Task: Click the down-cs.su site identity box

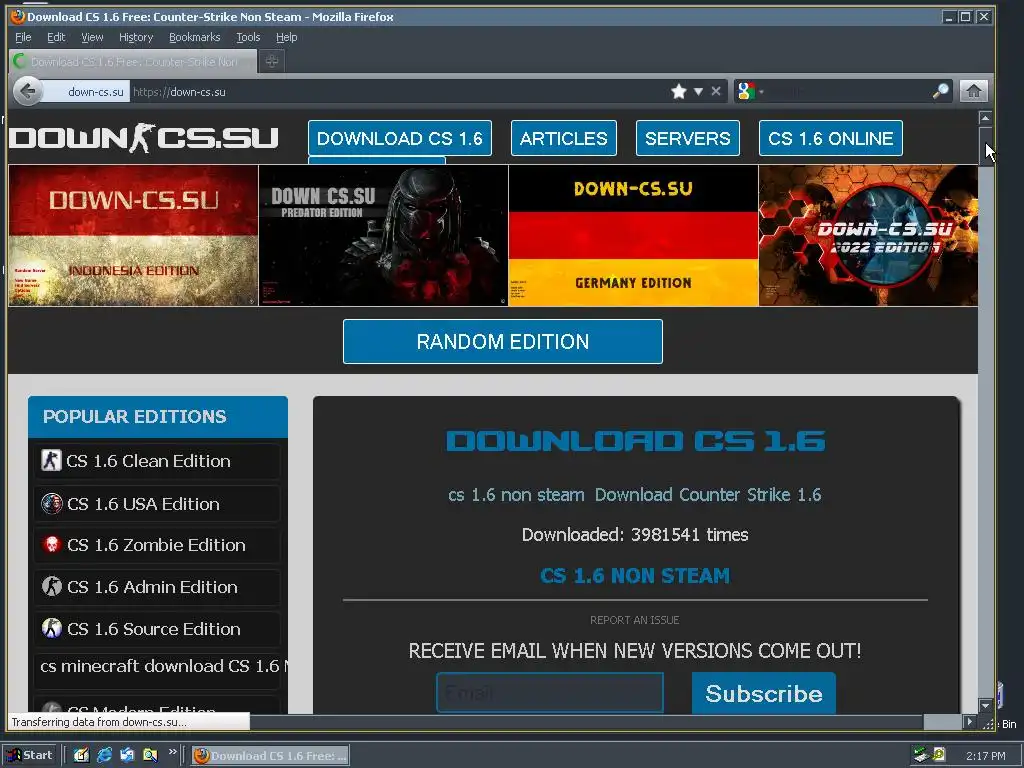Action: tap(87, 92)
